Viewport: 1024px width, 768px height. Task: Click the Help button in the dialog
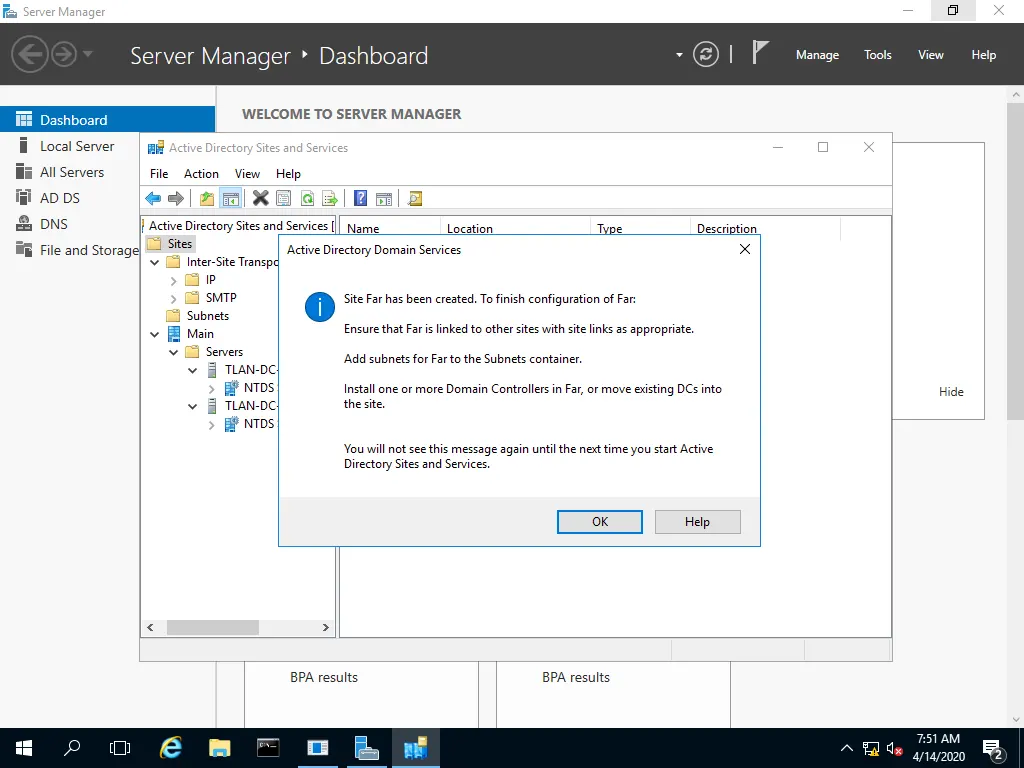pyautogui.click(x=697, y=522)
